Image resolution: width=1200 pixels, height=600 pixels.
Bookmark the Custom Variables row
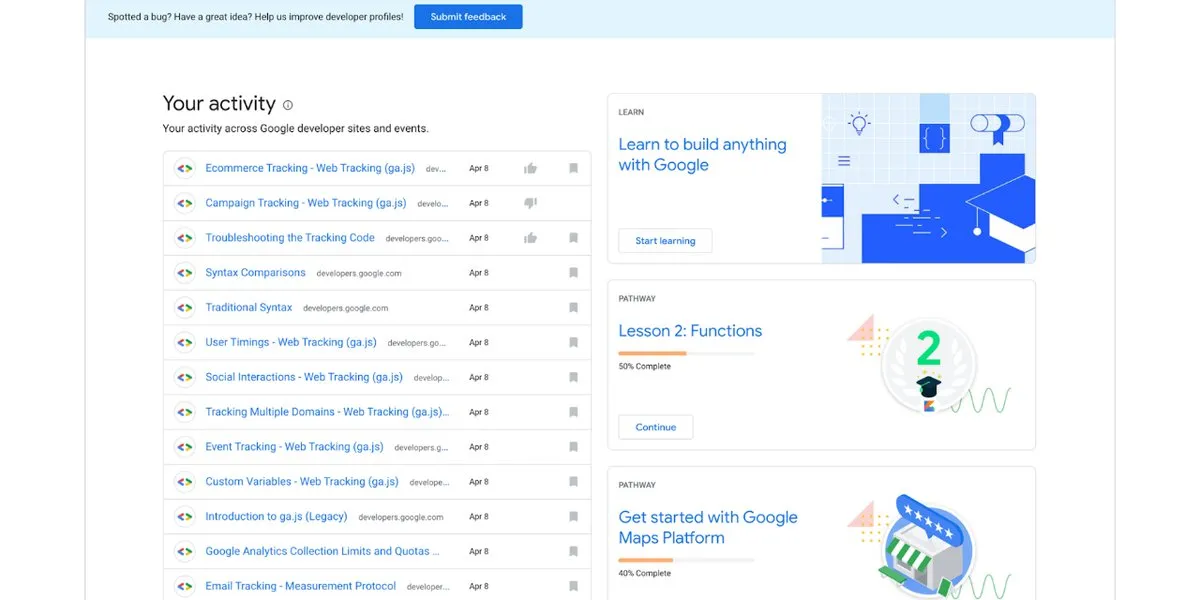574,482
